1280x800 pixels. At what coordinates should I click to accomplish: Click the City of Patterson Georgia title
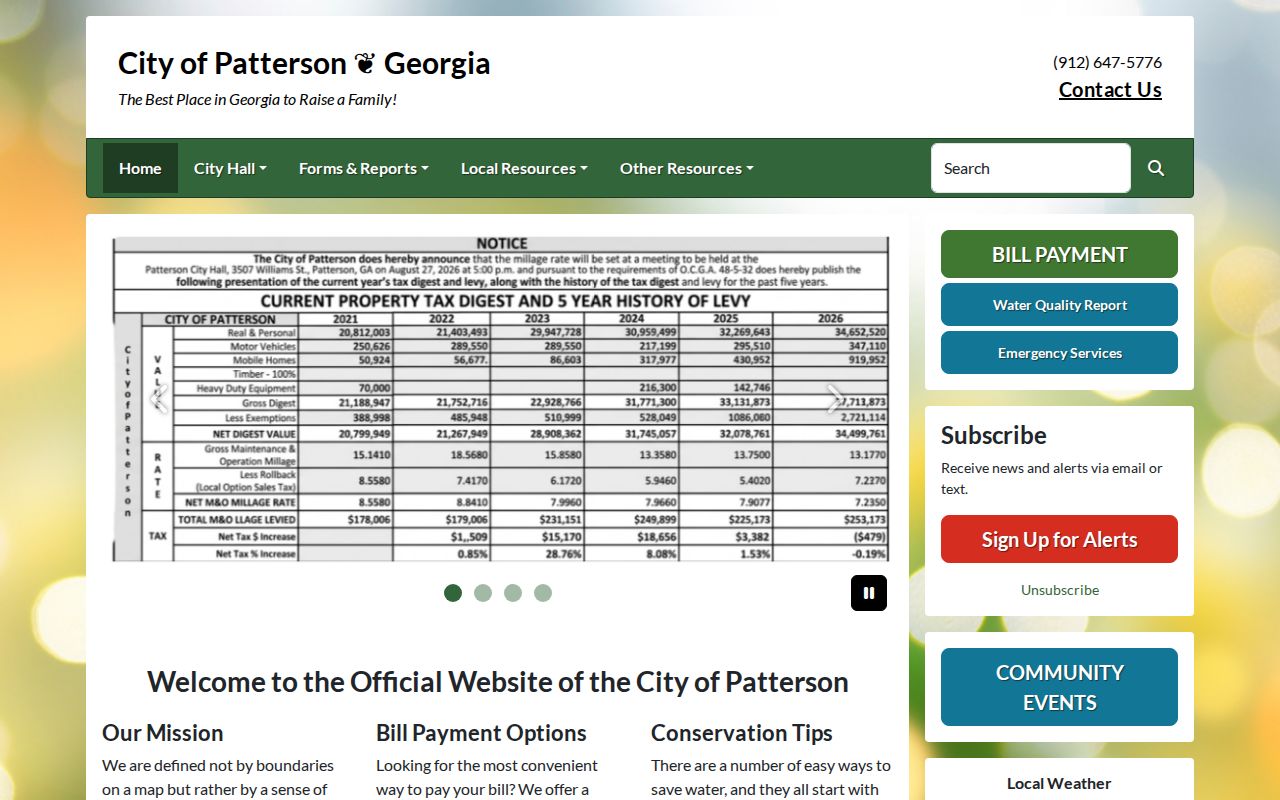(x=304, y=63)
